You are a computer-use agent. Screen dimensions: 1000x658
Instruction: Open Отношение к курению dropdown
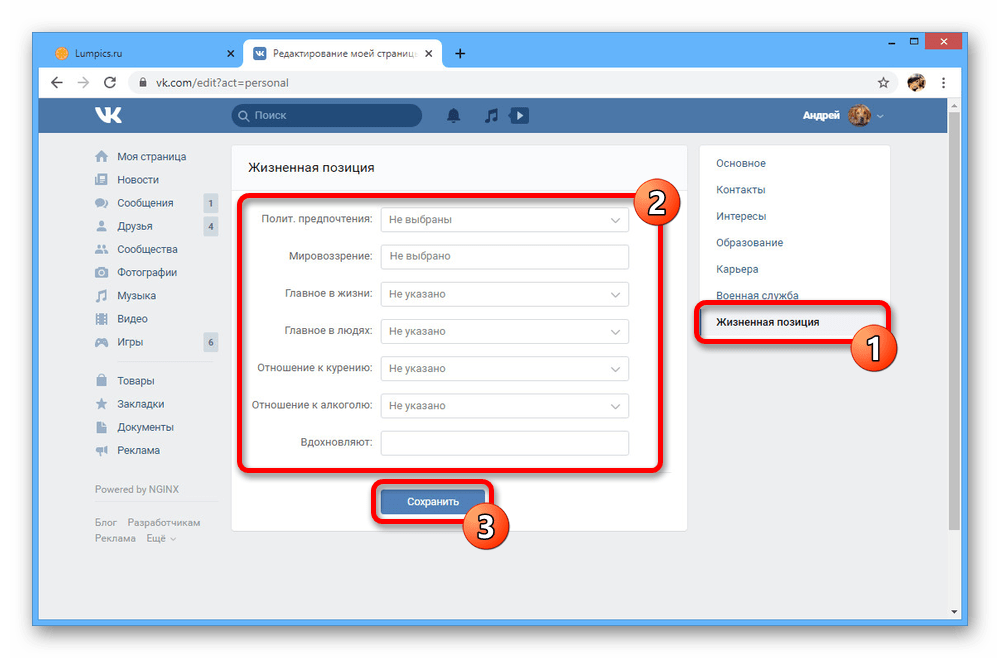pyautogui.click(x=504, y=368)
